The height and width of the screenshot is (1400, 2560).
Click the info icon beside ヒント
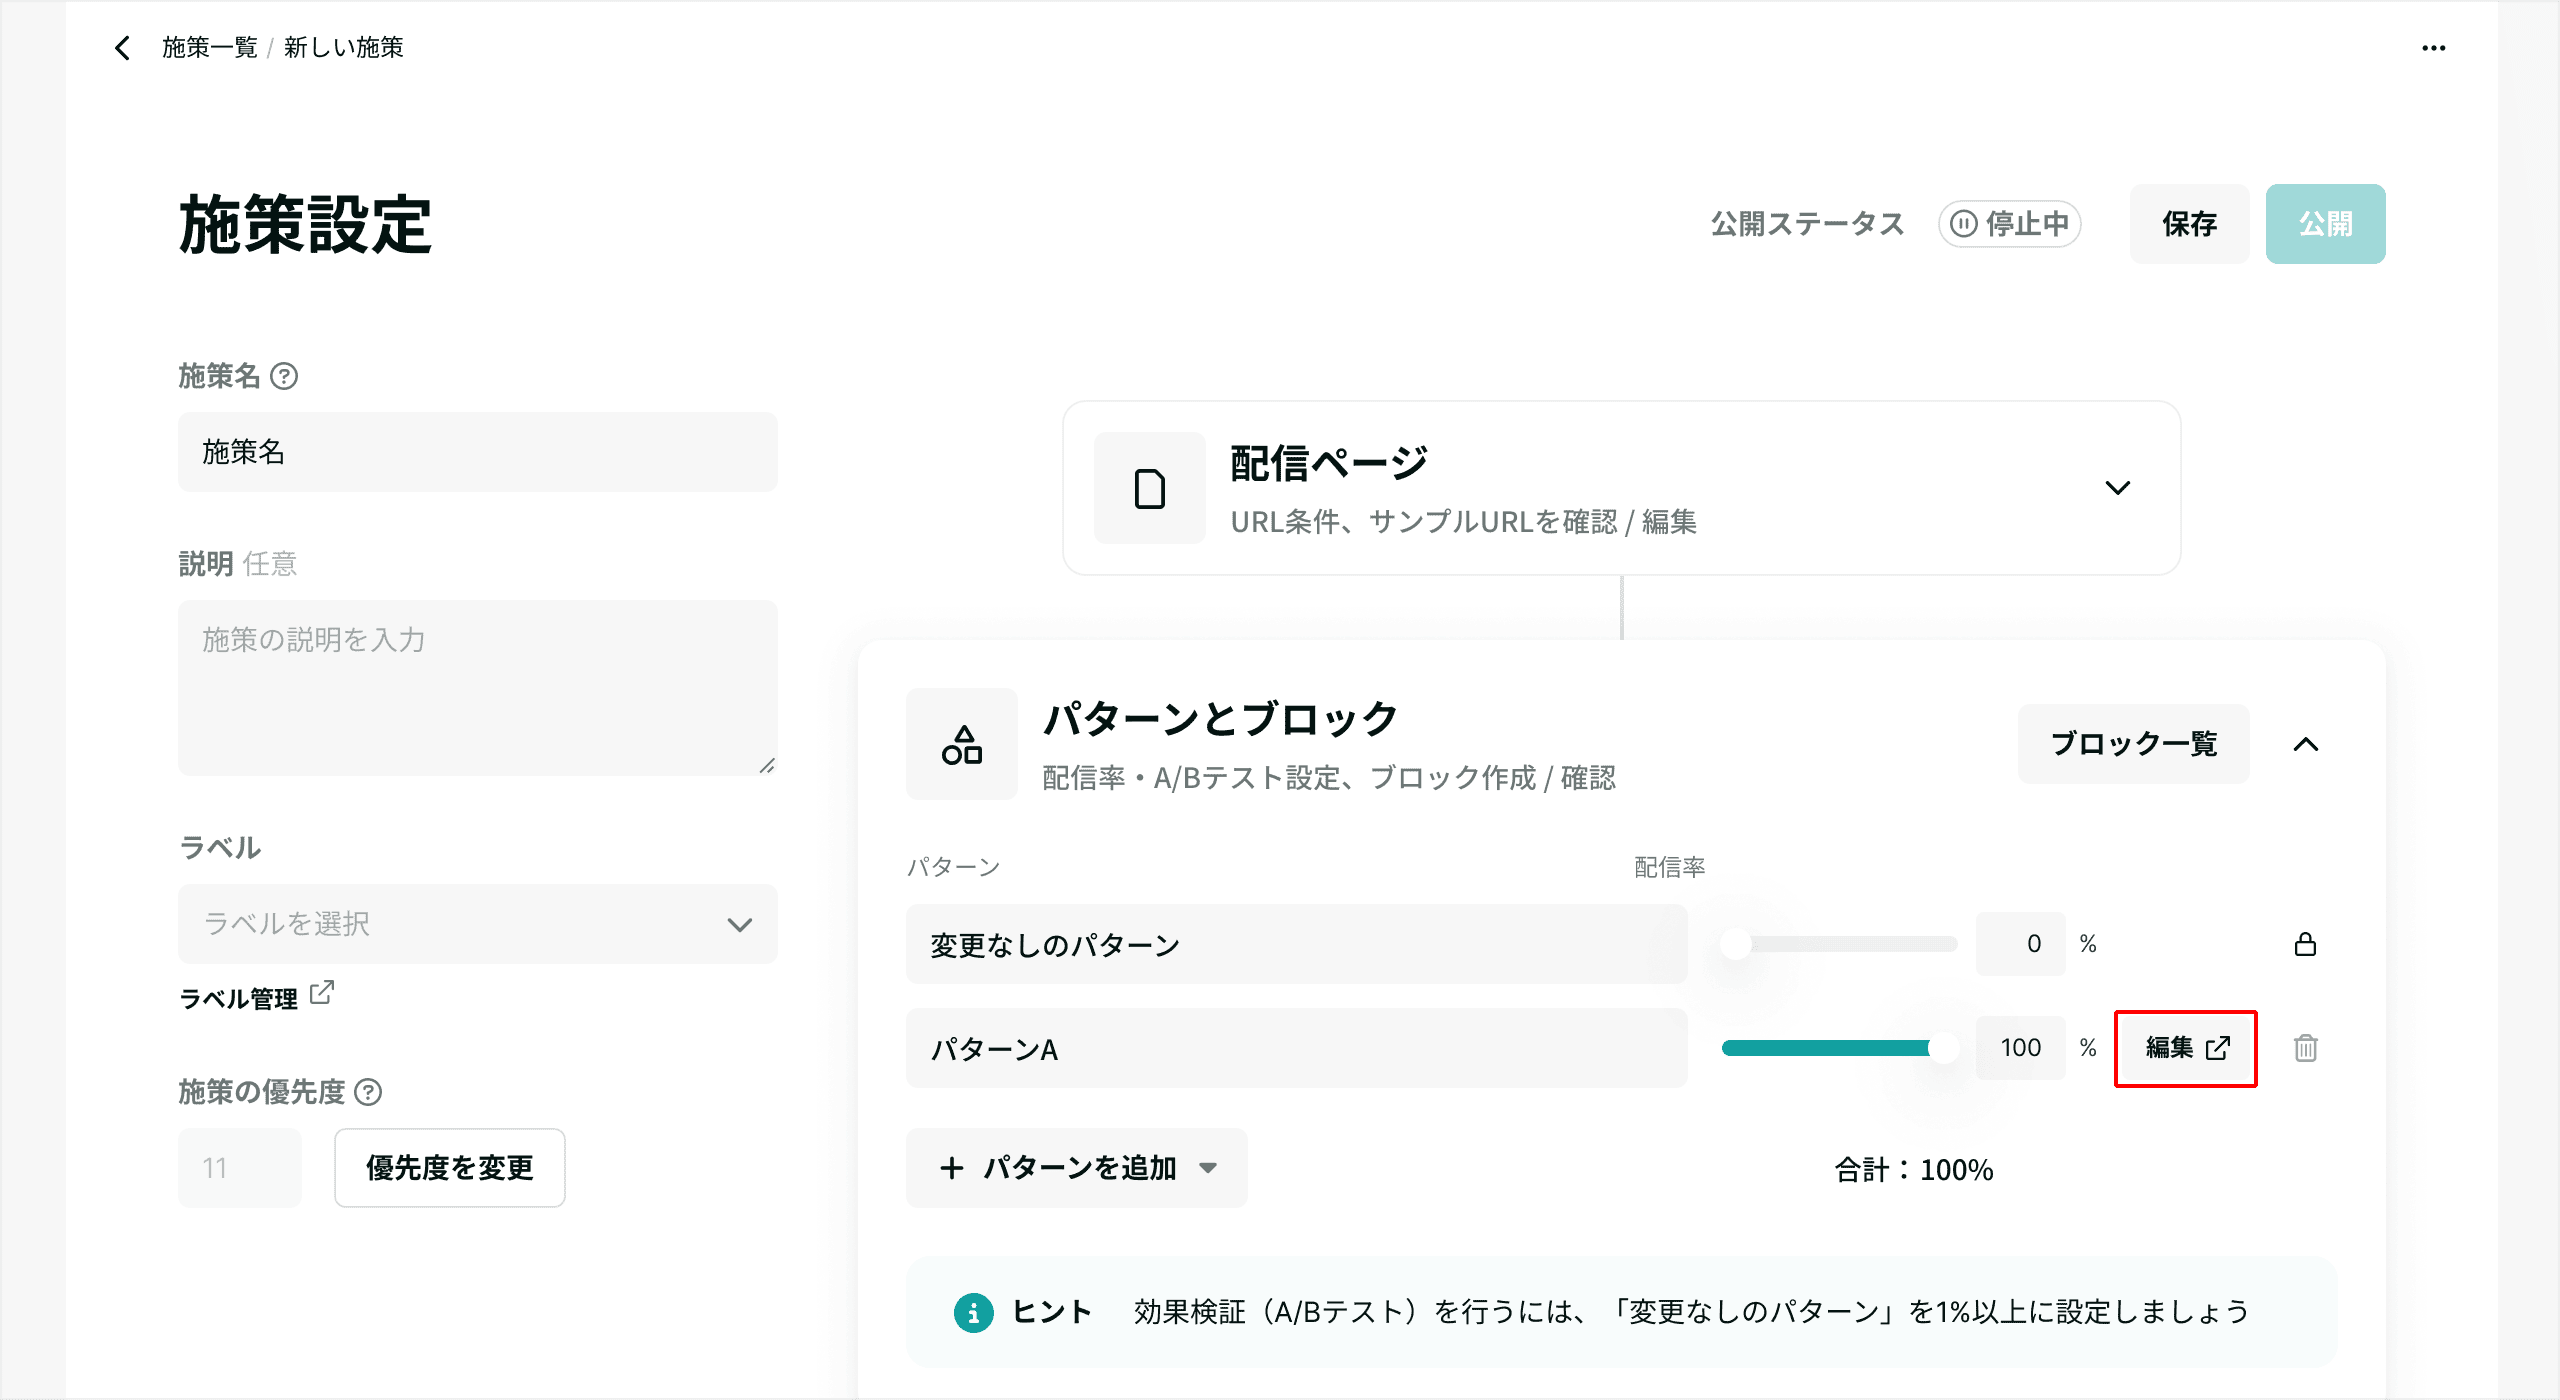pos(973,1312)
